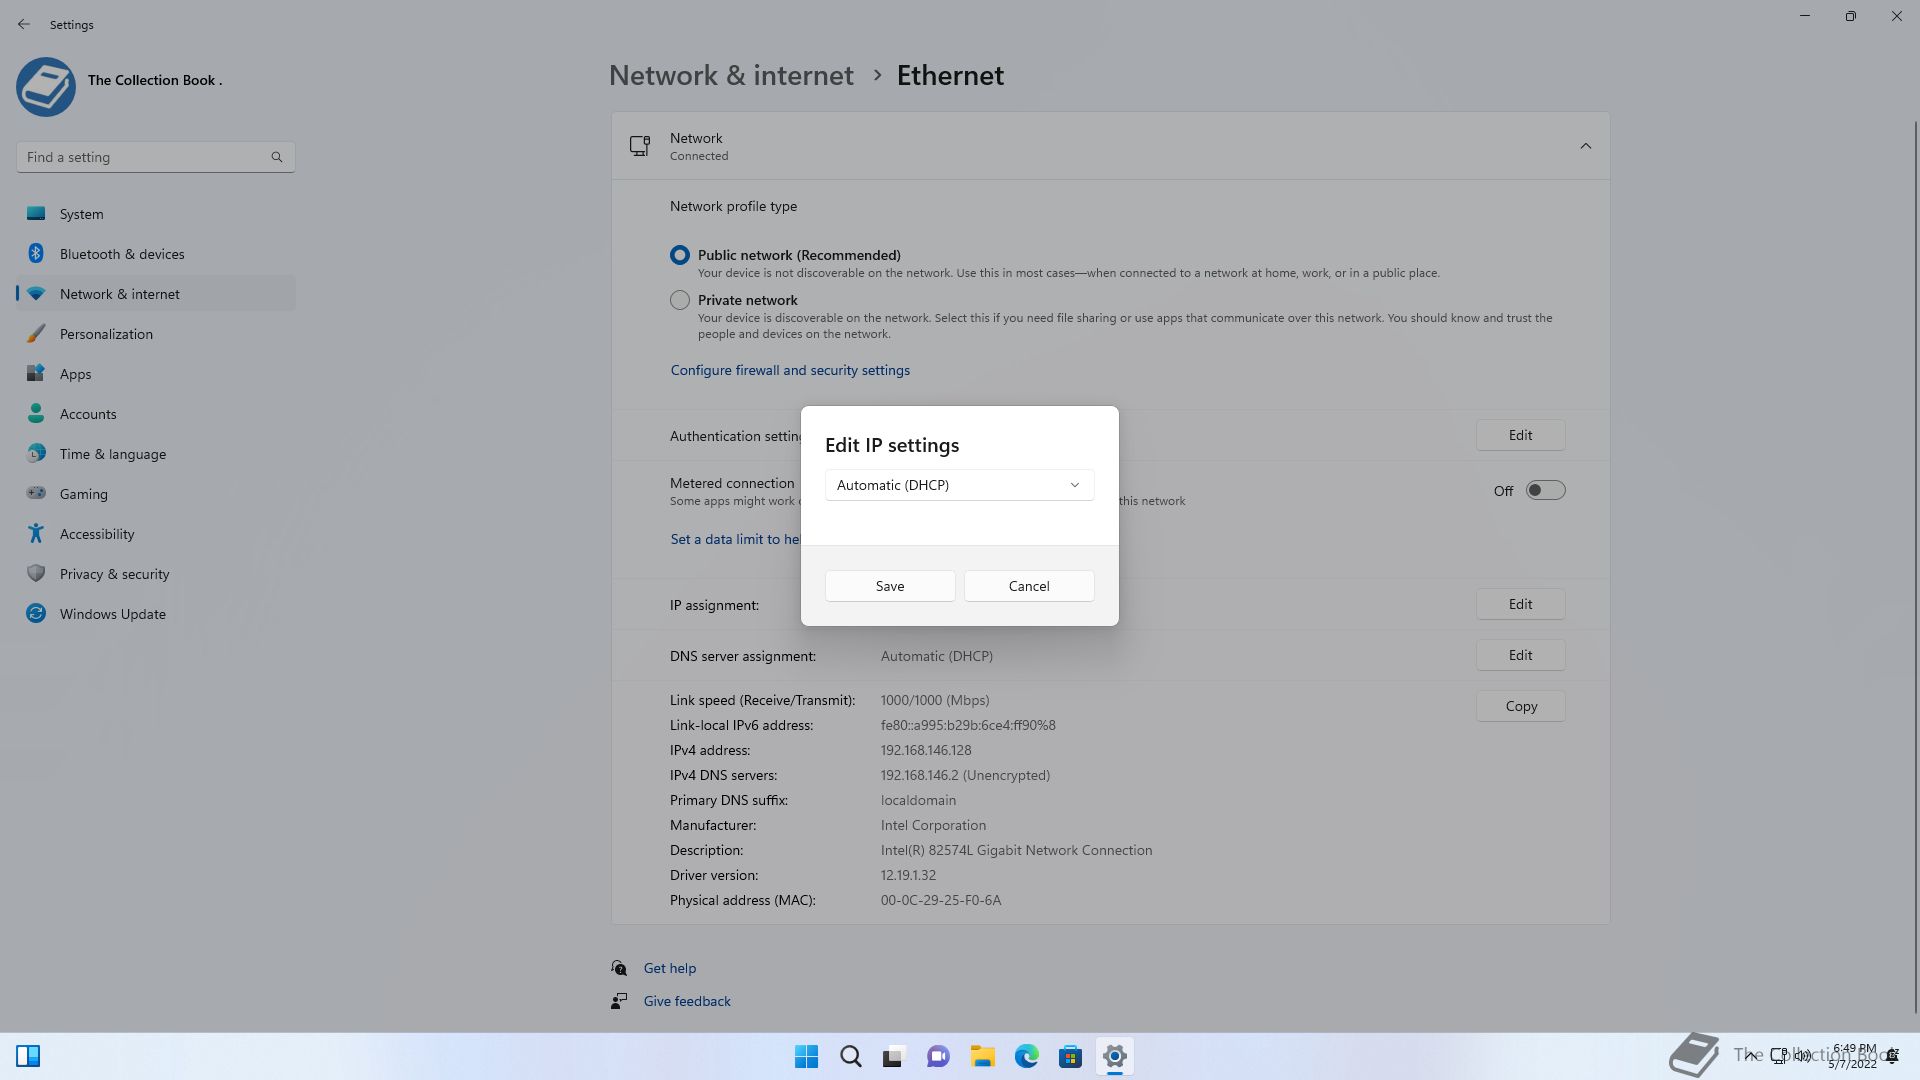1920x1080 pixels.
Task: Open Configure firewall and security settings
Action: click(x=789, y=369)
